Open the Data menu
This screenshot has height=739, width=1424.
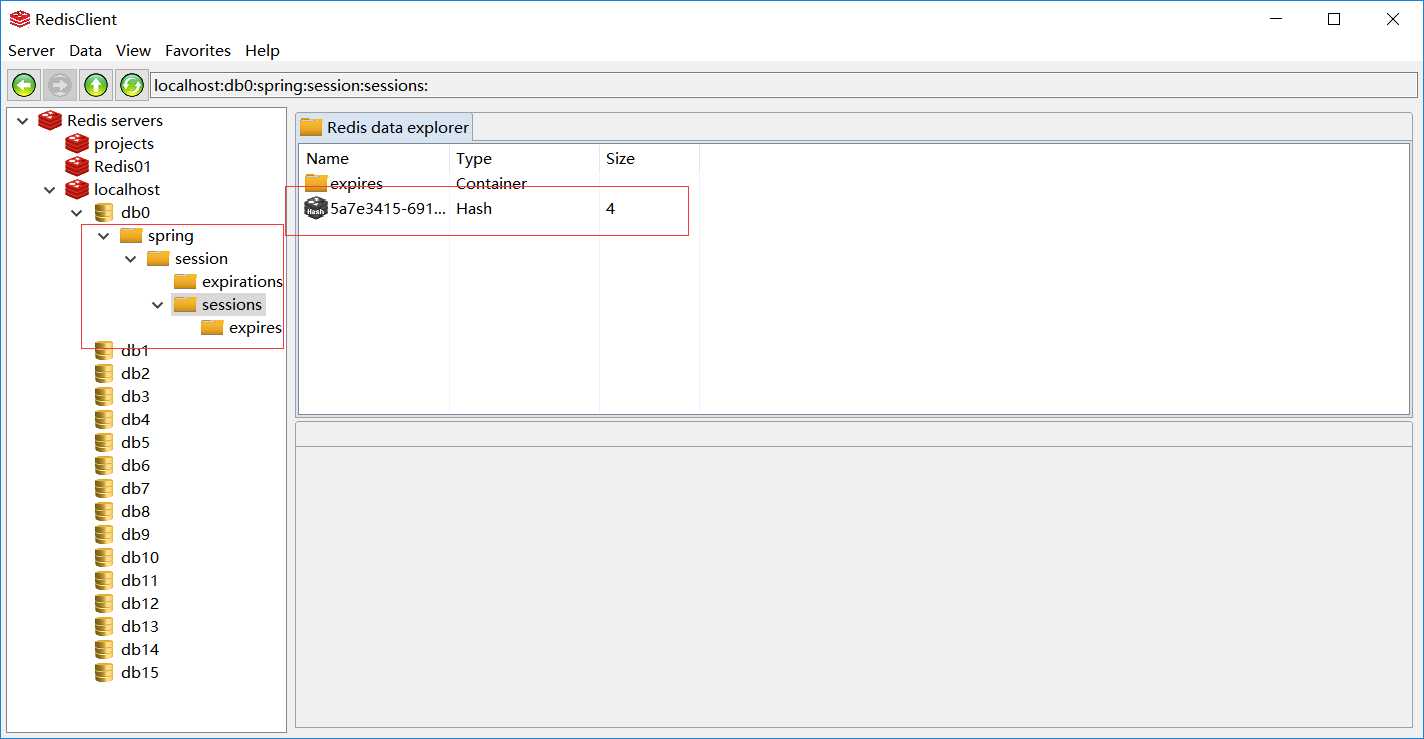(86, 50)
